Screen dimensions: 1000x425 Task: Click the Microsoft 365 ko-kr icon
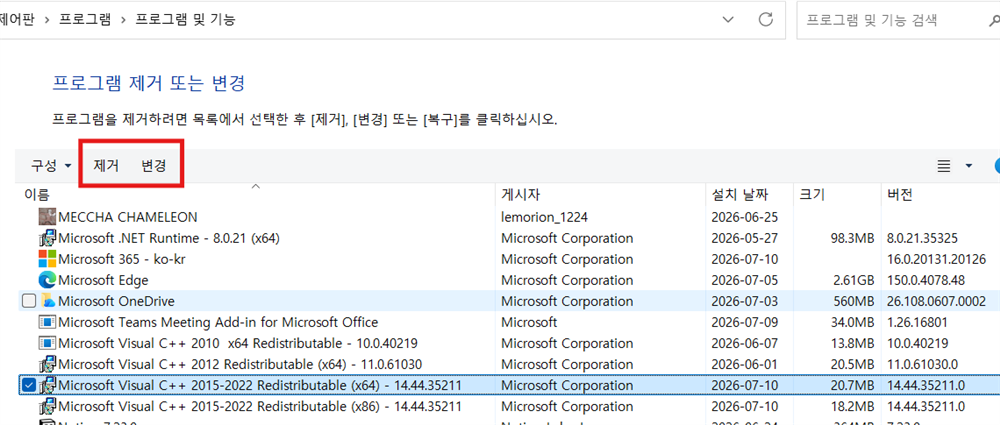pyautogui.click(x=47, y=259)
